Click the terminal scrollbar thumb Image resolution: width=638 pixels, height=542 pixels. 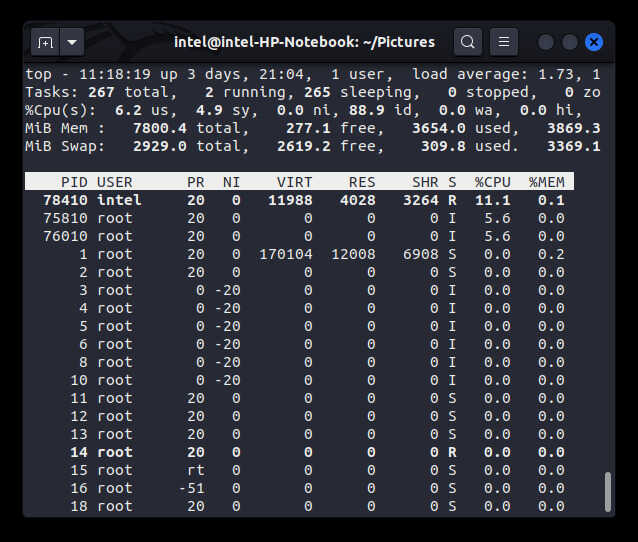pos(608,492)
